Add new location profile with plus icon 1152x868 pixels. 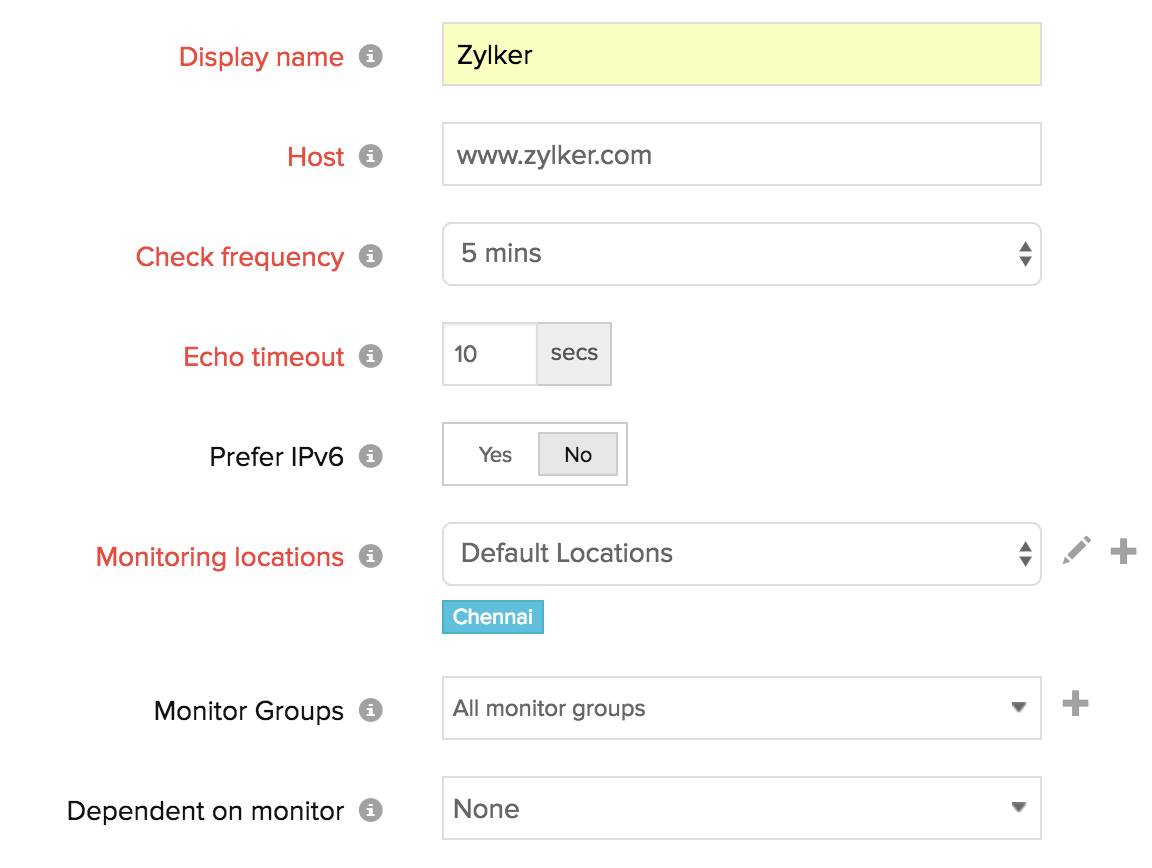(1124, 551)
